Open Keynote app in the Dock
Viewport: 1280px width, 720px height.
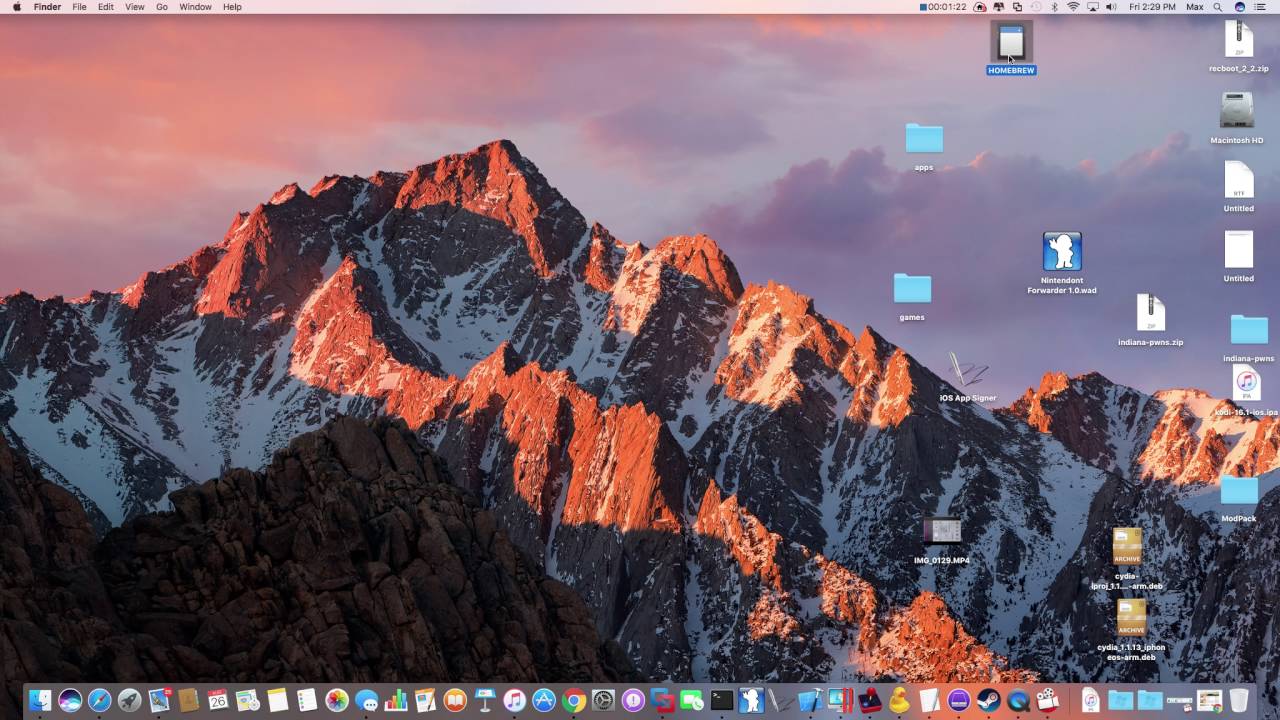coord(485,700)
